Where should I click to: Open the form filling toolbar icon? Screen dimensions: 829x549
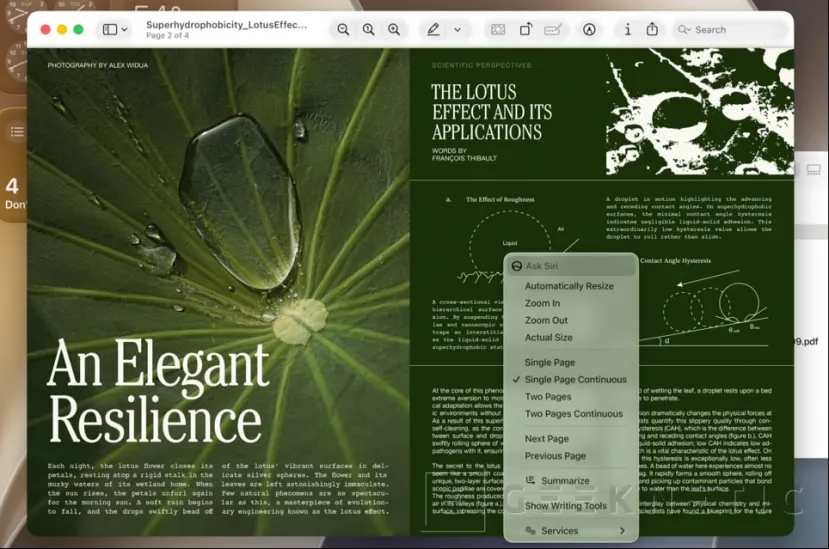point(552,30)
